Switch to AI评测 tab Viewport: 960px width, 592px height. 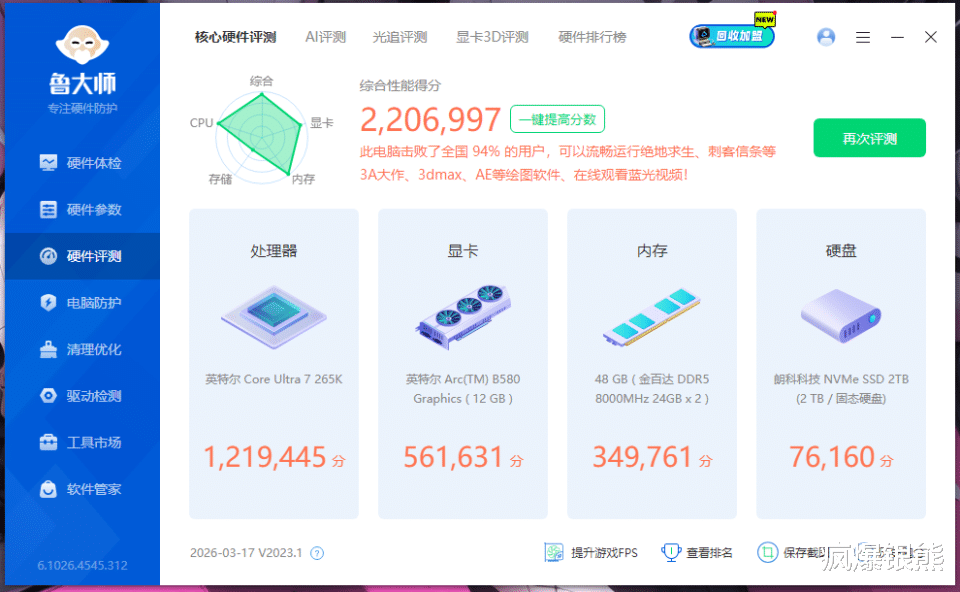coord(325,37)
